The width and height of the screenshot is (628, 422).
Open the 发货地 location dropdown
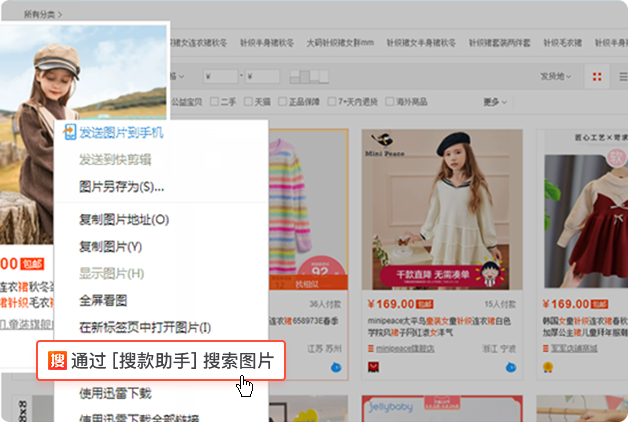[x=556, y=76]
